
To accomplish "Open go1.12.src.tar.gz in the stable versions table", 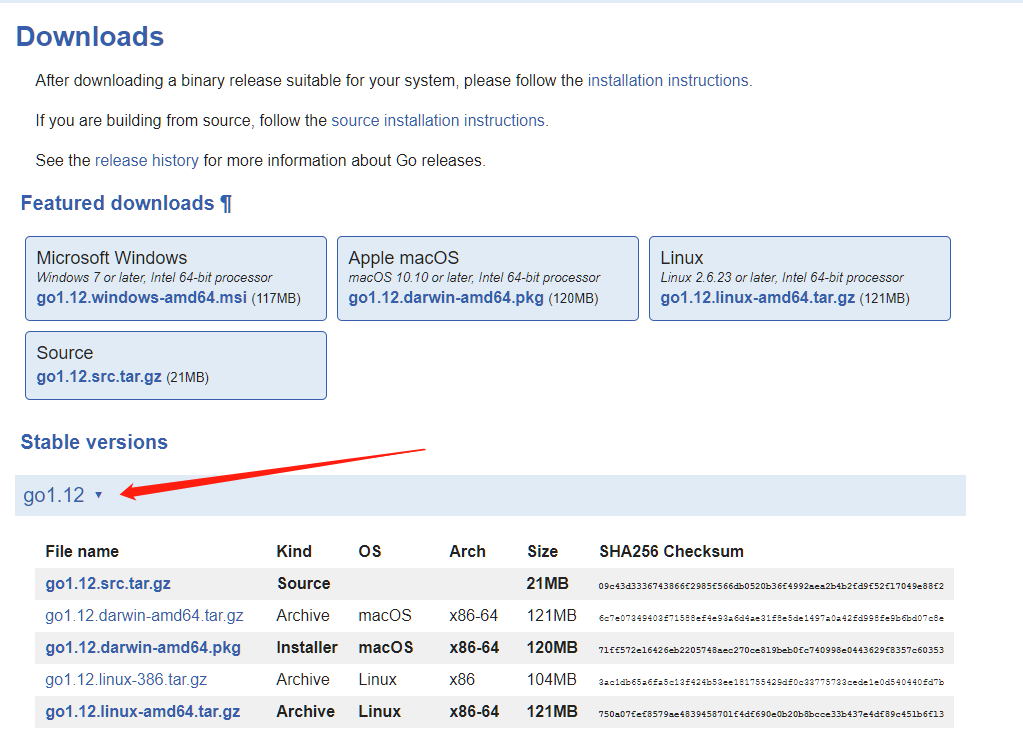I will coord(108,584).
